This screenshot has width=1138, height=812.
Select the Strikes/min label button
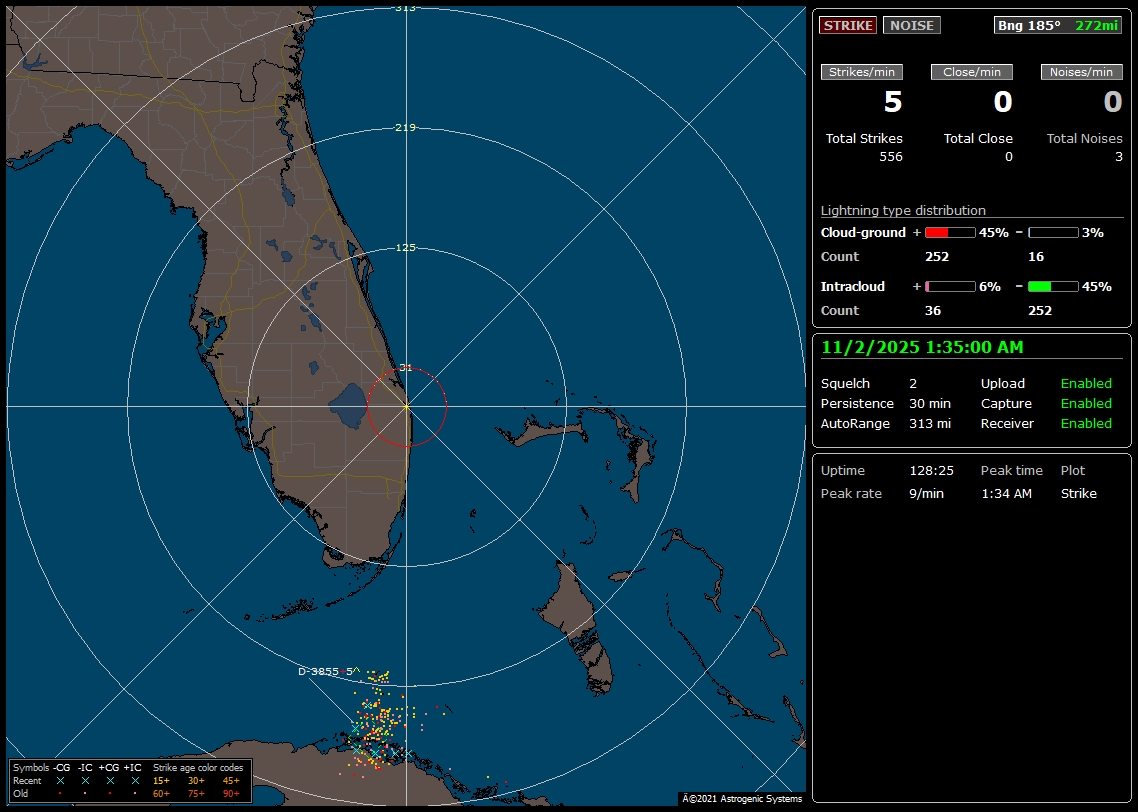[x=862, y=72]
